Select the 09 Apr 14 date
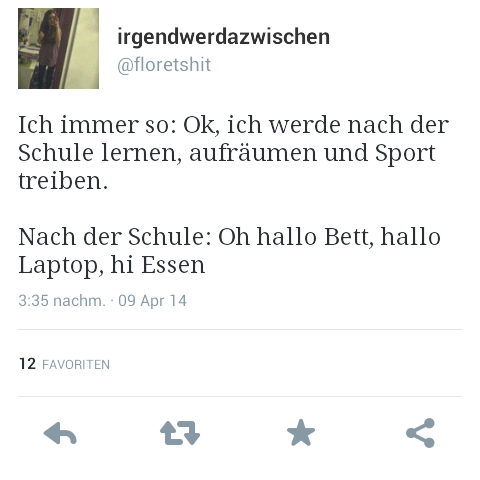The height and width of the screenshot is (480, 480). [x=152, y=301]
